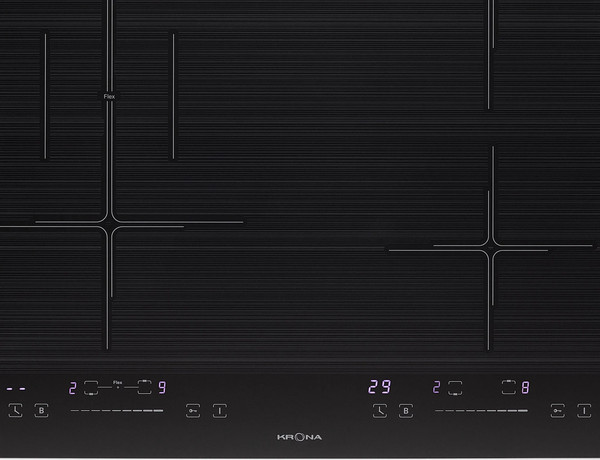Viewport: 600px width, 460px height.
Task: Tap the left power level digit 9
Action: [162, 387]
